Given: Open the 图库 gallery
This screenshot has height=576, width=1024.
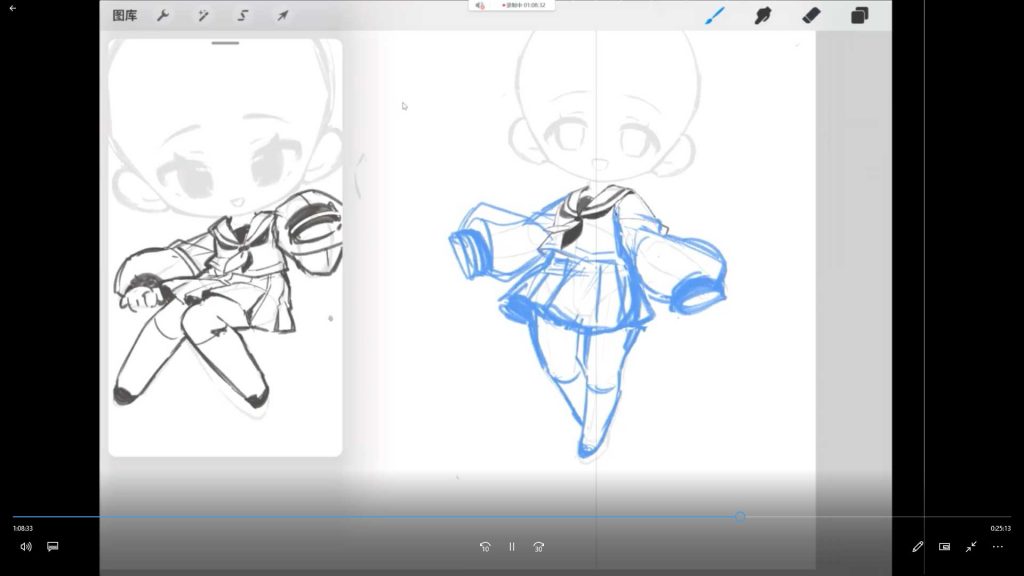Looking at the screenshot, I should point(125,16).
